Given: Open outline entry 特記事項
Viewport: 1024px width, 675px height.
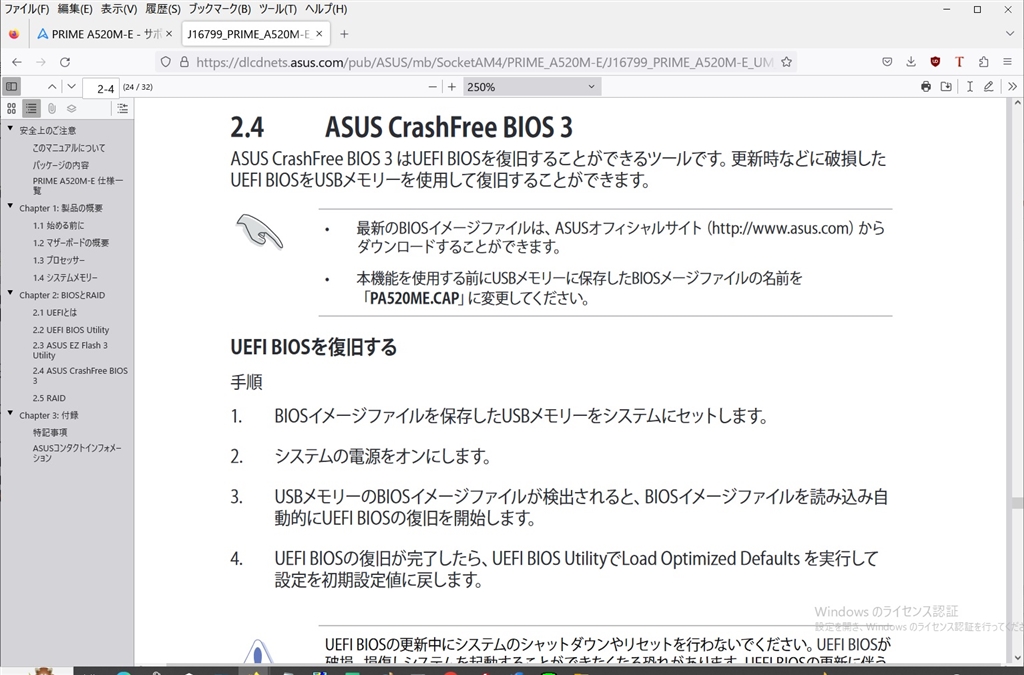Looking at the screenshot, I should (50, 432).
